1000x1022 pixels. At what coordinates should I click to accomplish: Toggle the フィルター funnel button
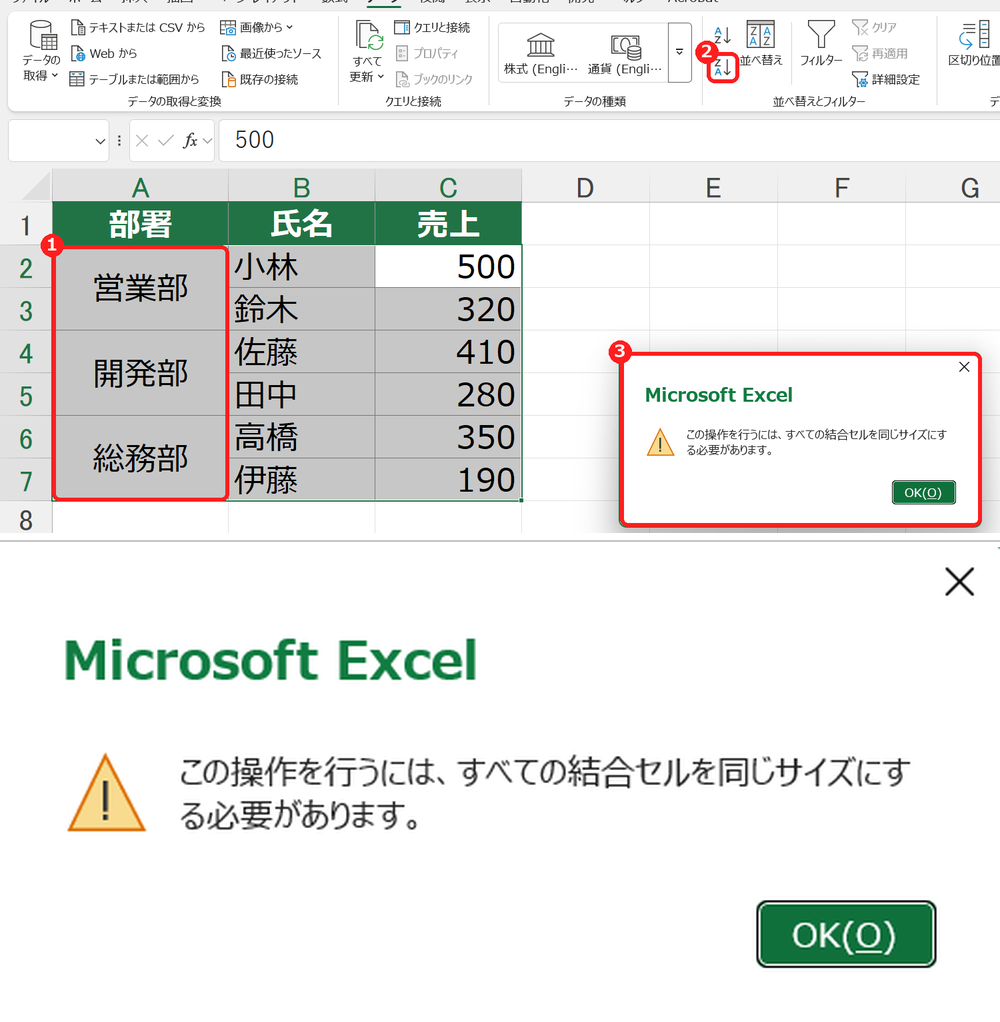pos(821,44)
